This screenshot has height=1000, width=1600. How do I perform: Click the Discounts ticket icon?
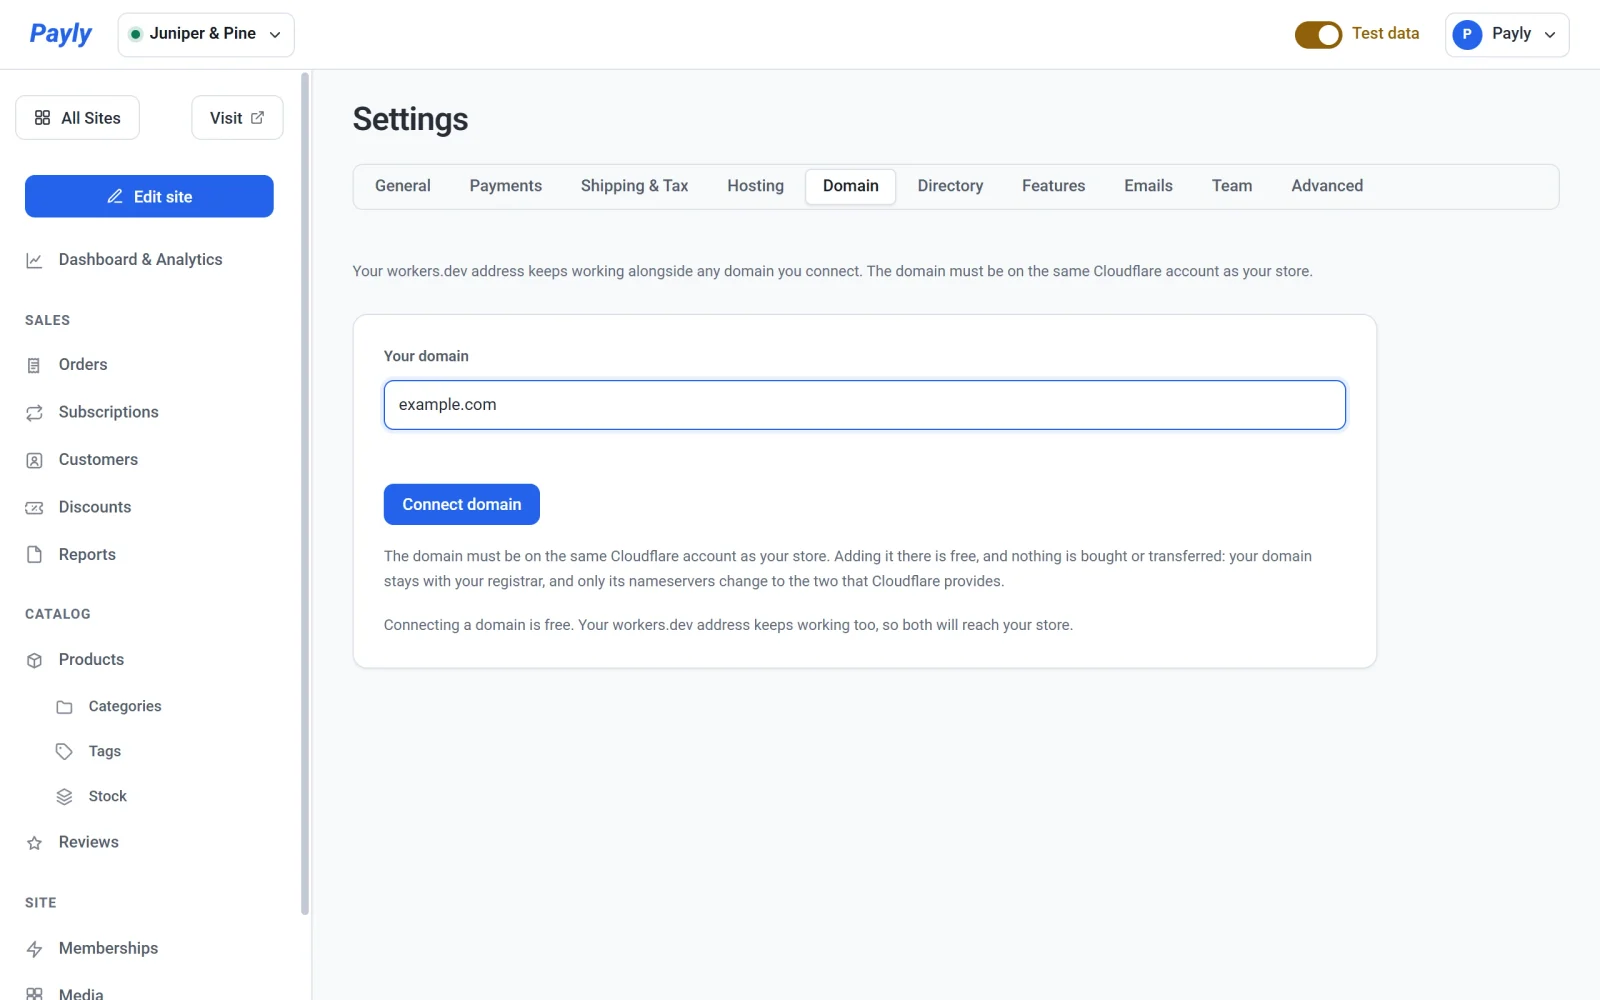coord(34,508)
